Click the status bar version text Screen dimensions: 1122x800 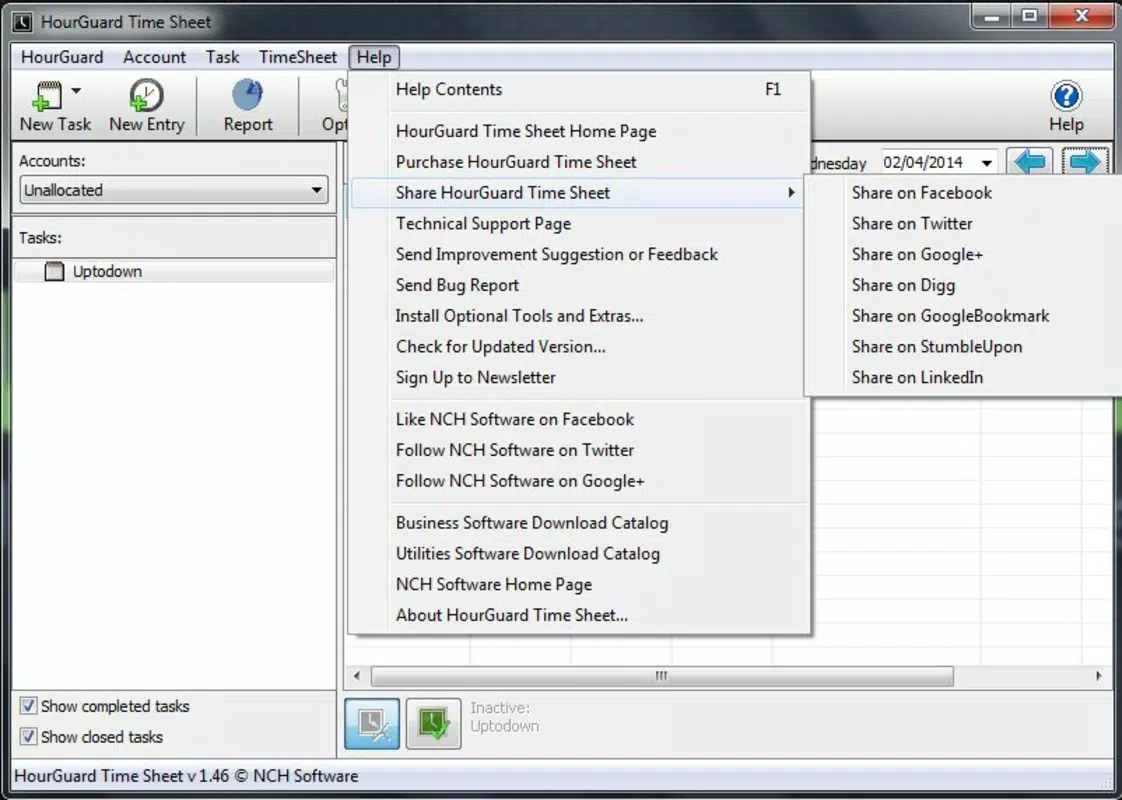[186, 776]
